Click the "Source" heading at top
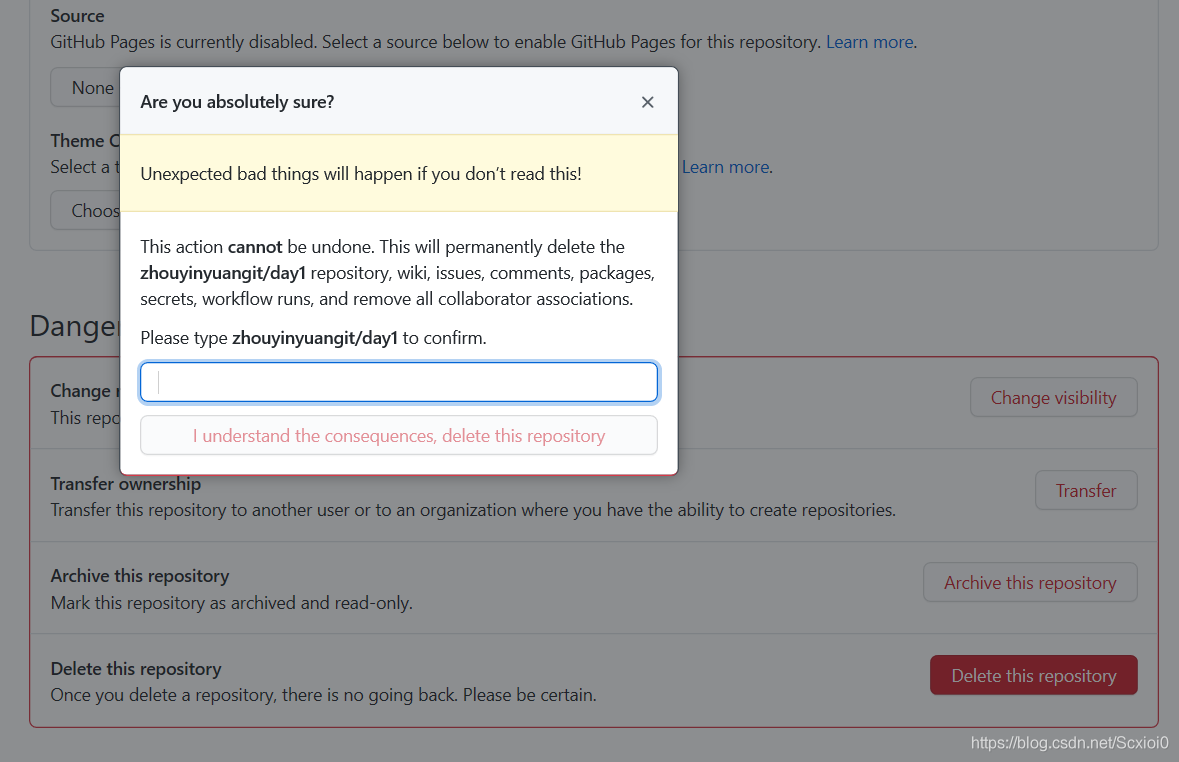The width and height of the screenshot is (1179, 762). 77,16
